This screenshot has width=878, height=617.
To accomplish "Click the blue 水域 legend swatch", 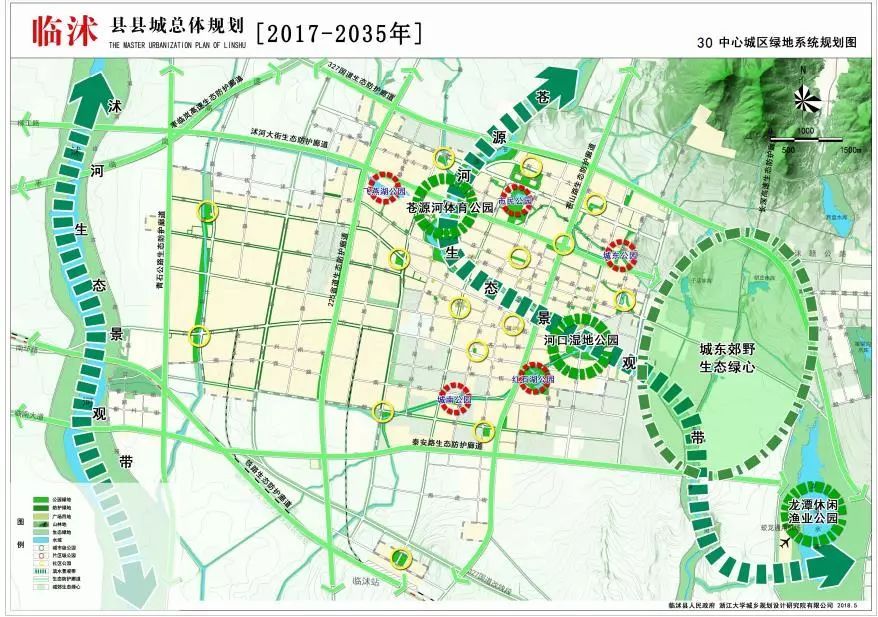I will pyautogui.click(x=41, y=540).
